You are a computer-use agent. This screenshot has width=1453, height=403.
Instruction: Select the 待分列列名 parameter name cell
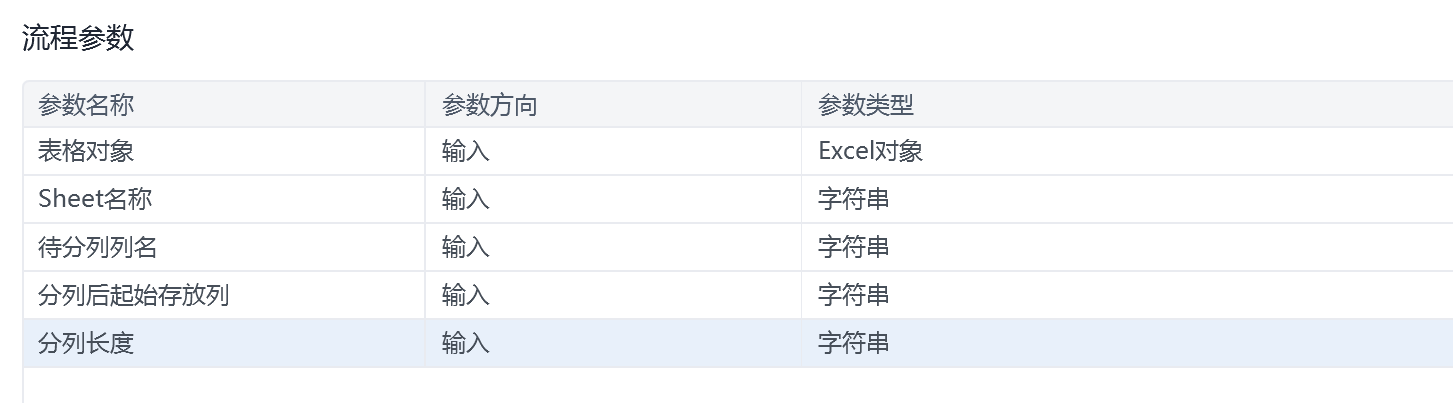click(97, 247)
